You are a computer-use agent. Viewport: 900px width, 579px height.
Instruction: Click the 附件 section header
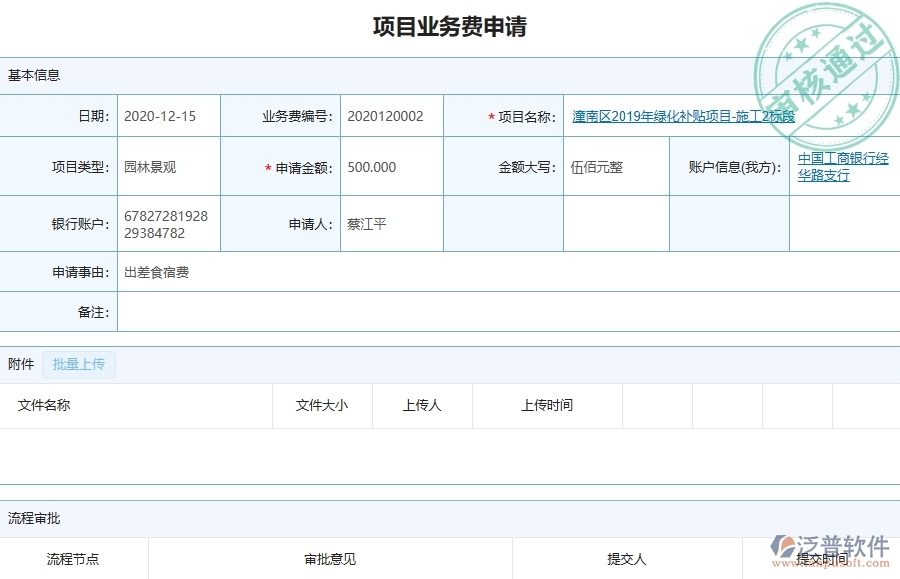[x=20, y=364]
